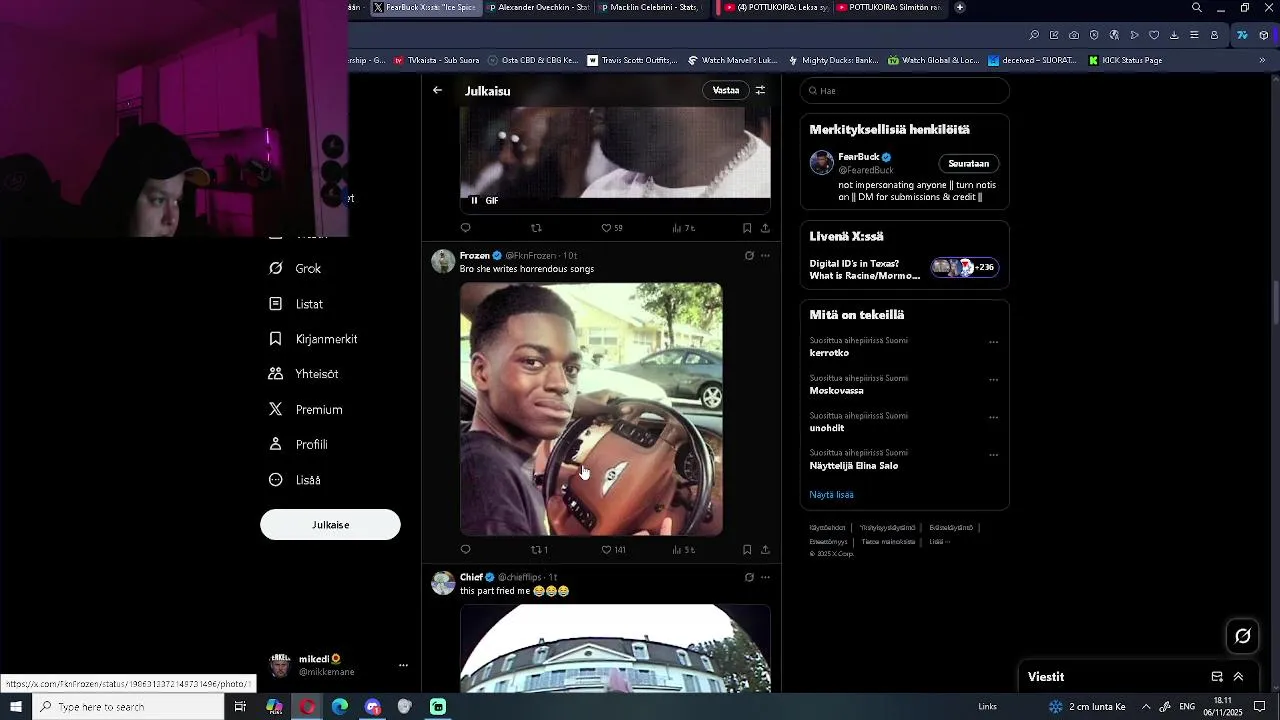Image resolution: width=1280 pixels, height=720 pixels.
Task: Switch to the POTTUKOIRA: Silmitön tab
Action: pos(888,7)
